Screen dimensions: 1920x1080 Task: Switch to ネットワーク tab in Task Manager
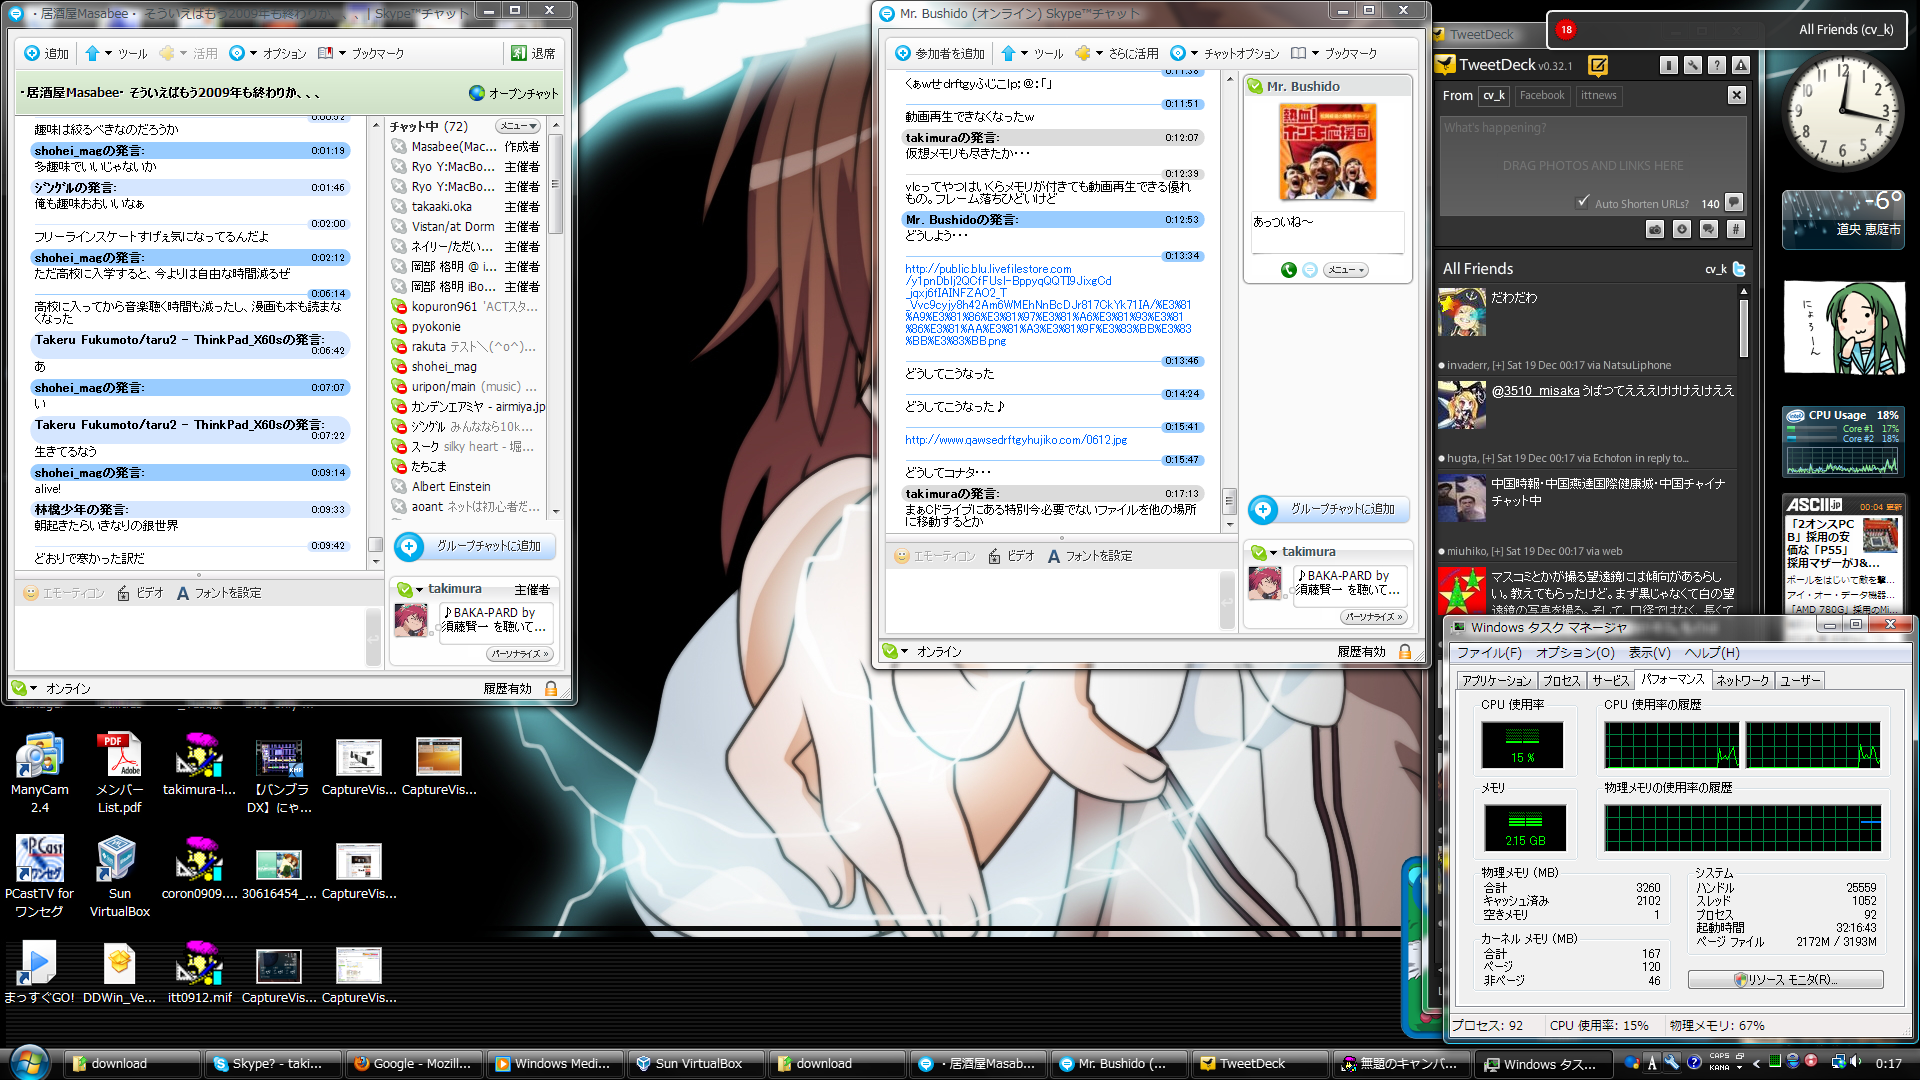[1743, 680]
